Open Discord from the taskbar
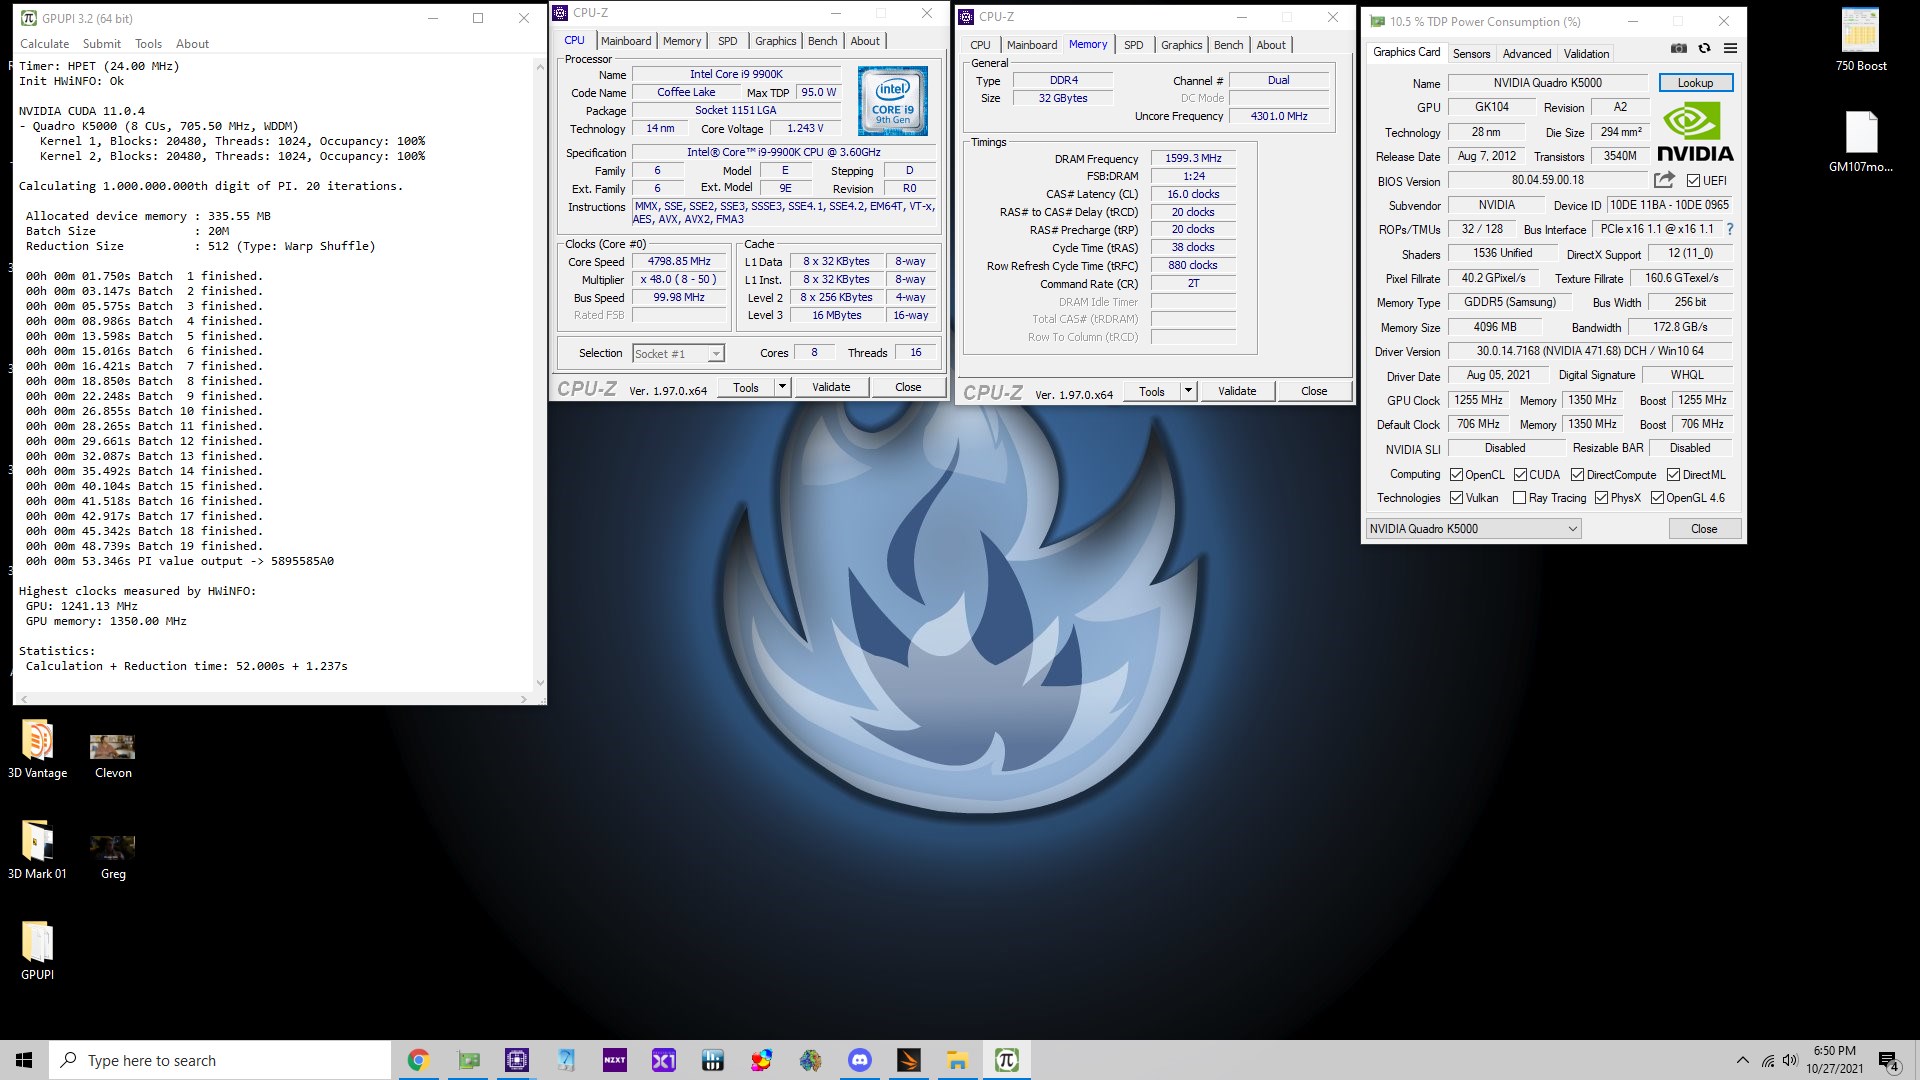This screenshot has width=1920, height=1080. click(859, 1060)
